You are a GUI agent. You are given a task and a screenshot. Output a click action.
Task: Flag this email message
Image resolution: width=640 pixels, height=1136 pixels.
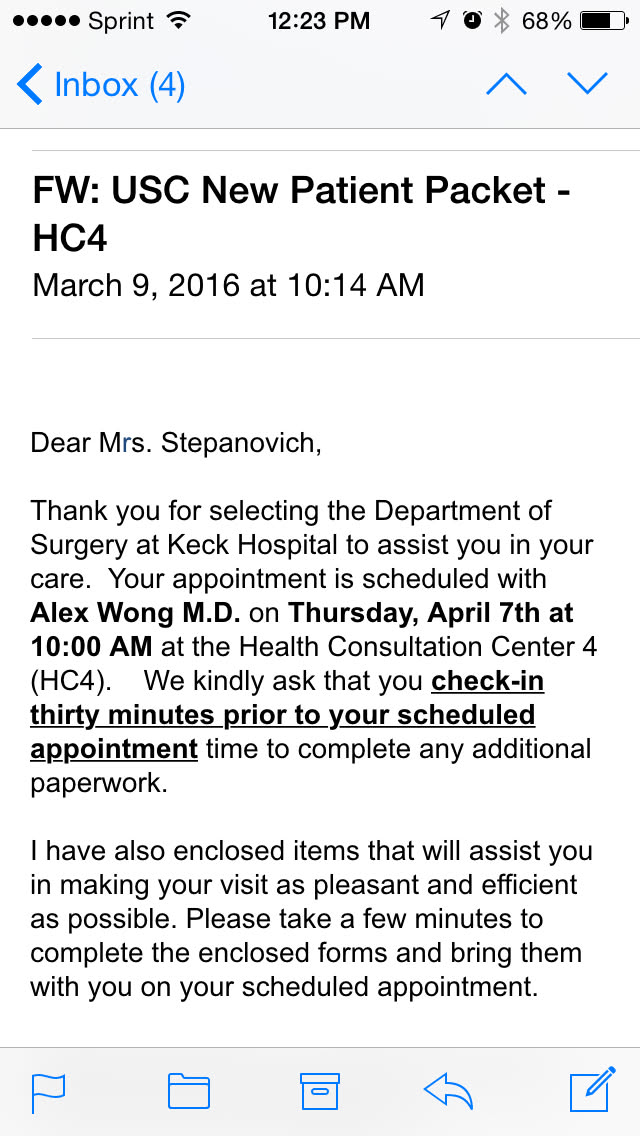(x=49, y=1091)
